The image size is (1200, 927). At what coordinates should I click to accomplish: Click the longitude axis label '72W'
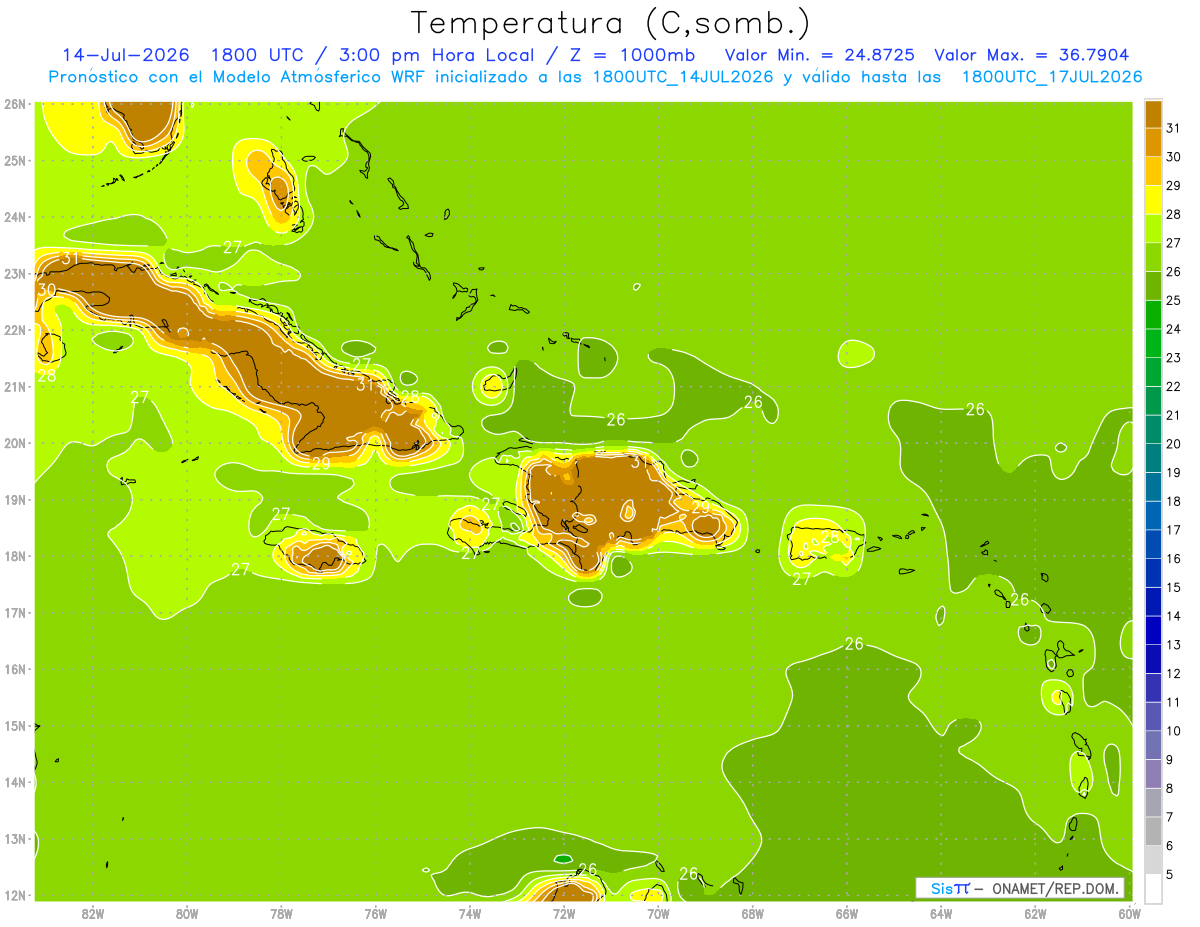coord(564,913)
